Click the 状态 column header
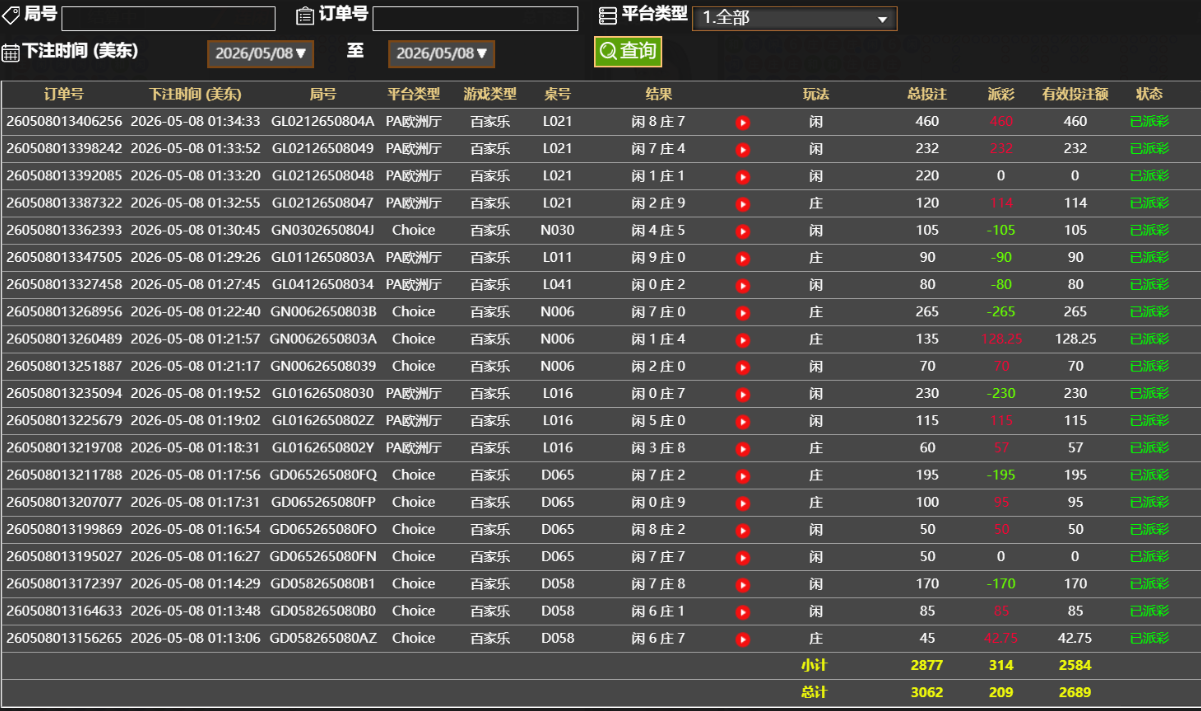The height and width of the screenshot is (711, 1201). tap(1149, 94)
